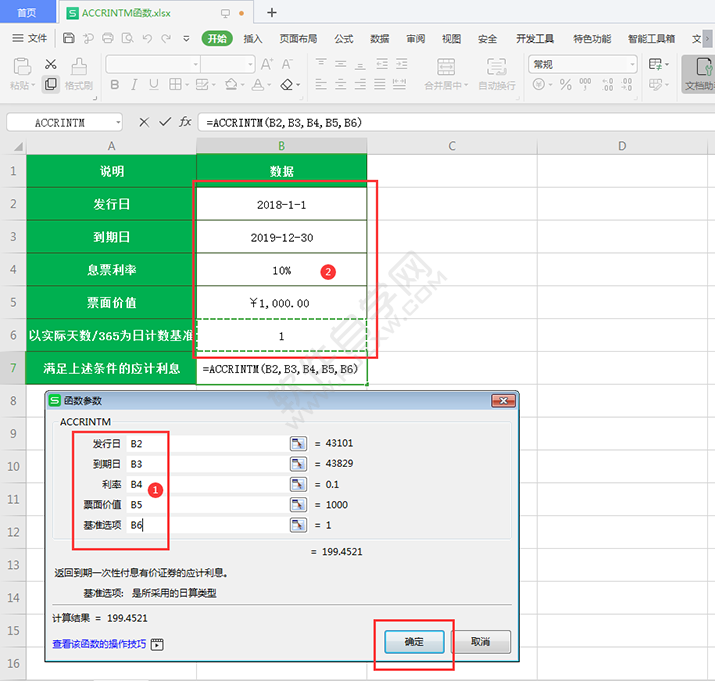Click the Confirm checkmark in formula bar

tap(165, 122)
